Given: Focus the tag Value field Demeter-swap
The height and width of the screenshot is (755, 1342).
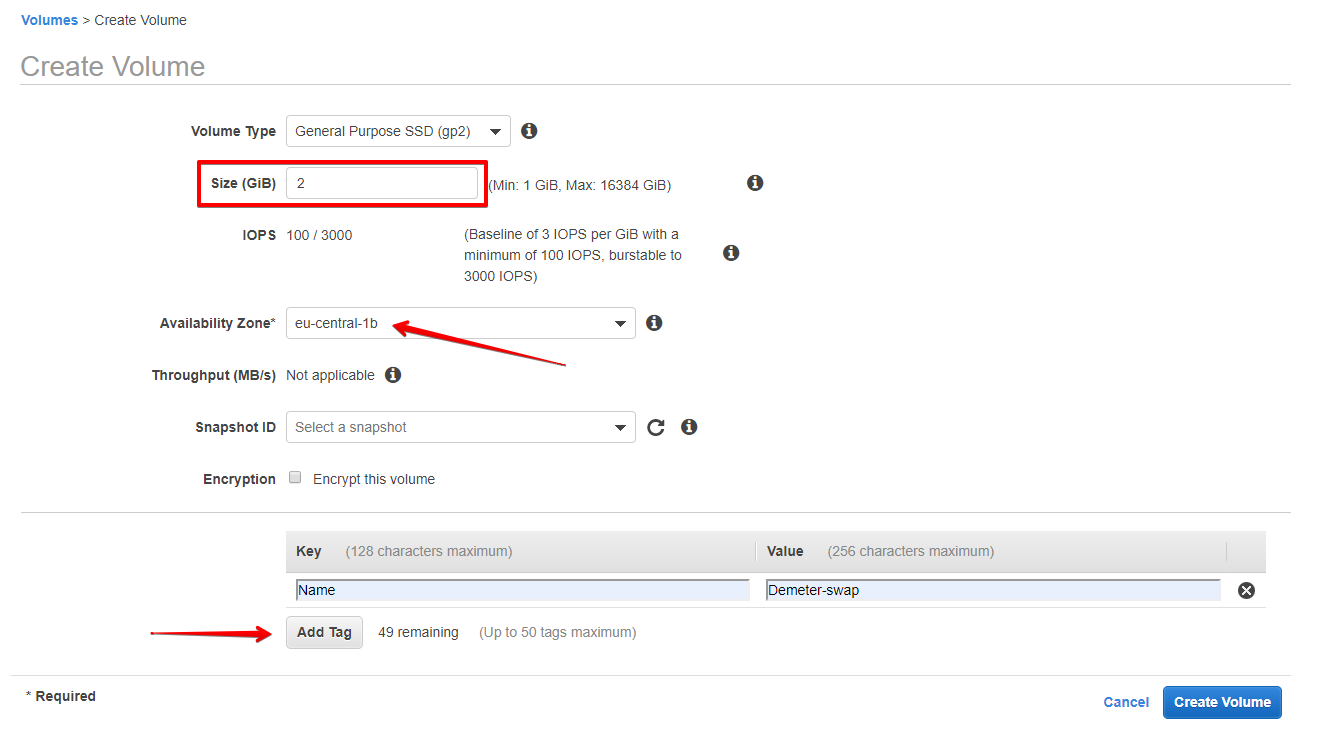Looking at the screenshot, I should 994,590.
